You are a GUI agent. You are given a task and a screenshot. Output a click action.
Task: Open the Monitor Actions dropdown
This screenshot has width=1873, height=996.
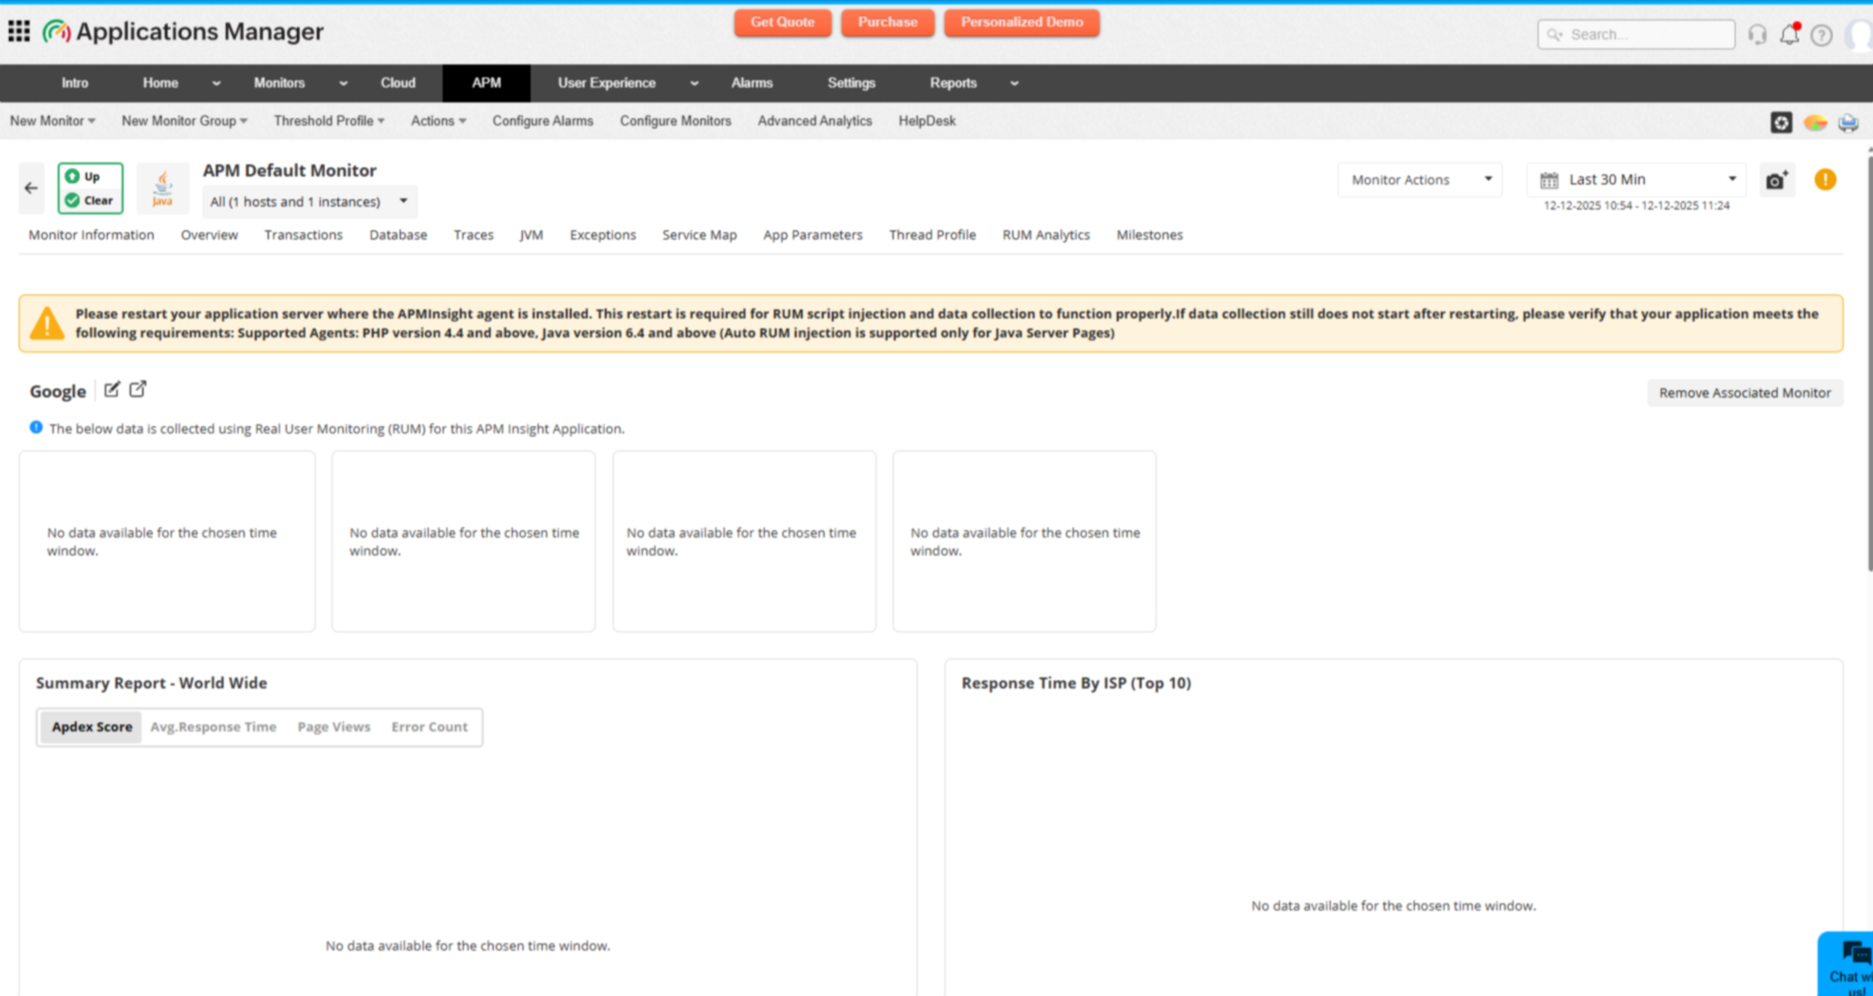(1419, 180)
